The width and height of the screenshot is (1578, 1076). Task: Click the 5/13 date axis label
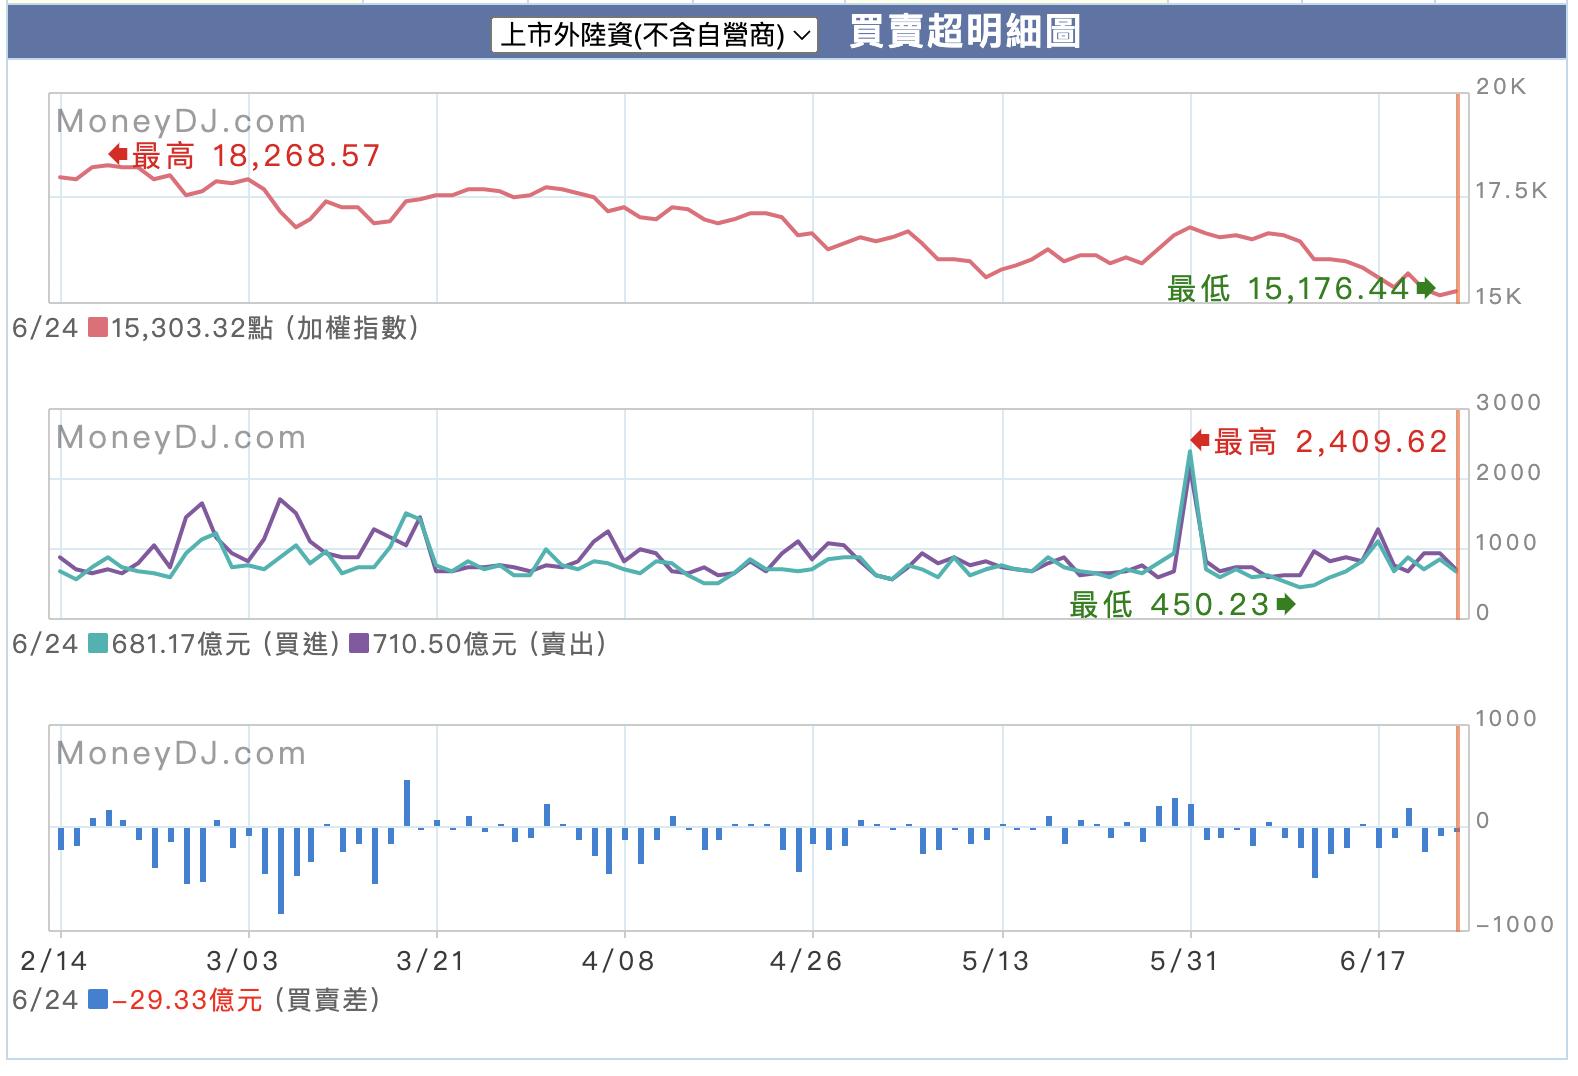pos(995,961)
